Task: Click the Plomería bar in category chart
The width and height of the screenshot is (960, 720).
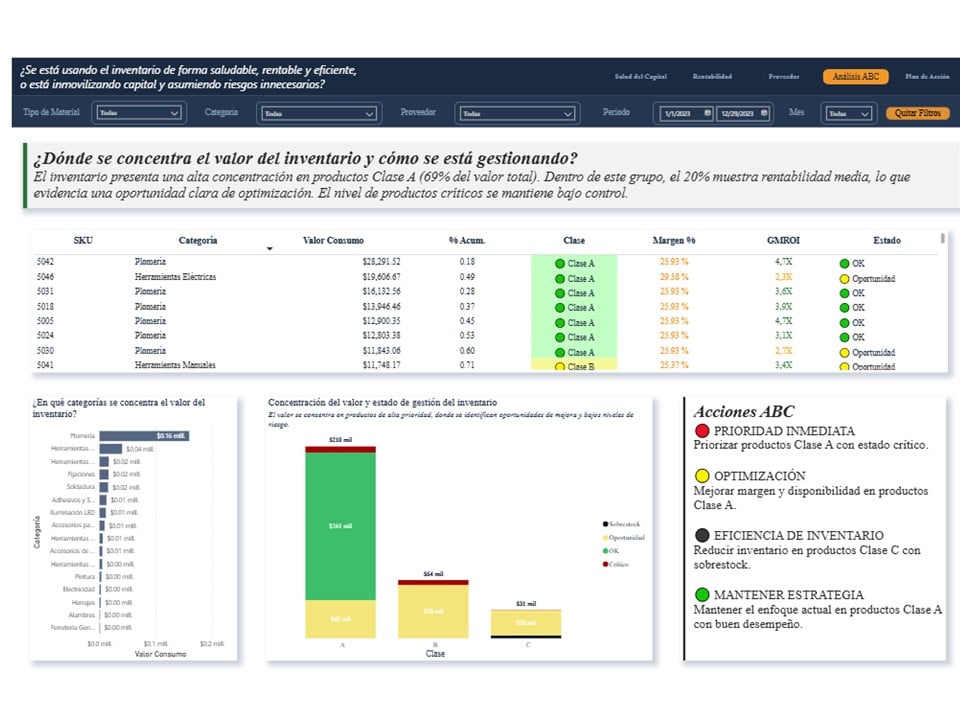Action: 144,436
